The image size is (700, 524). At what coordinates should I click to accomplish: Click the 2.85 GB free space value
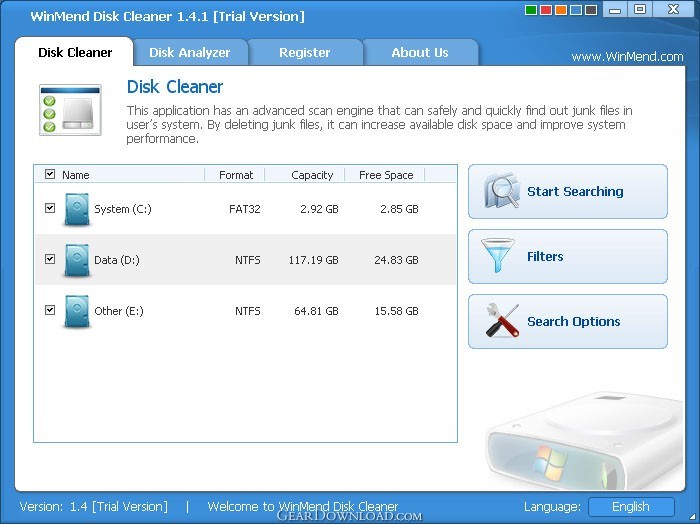coord(399,209)
